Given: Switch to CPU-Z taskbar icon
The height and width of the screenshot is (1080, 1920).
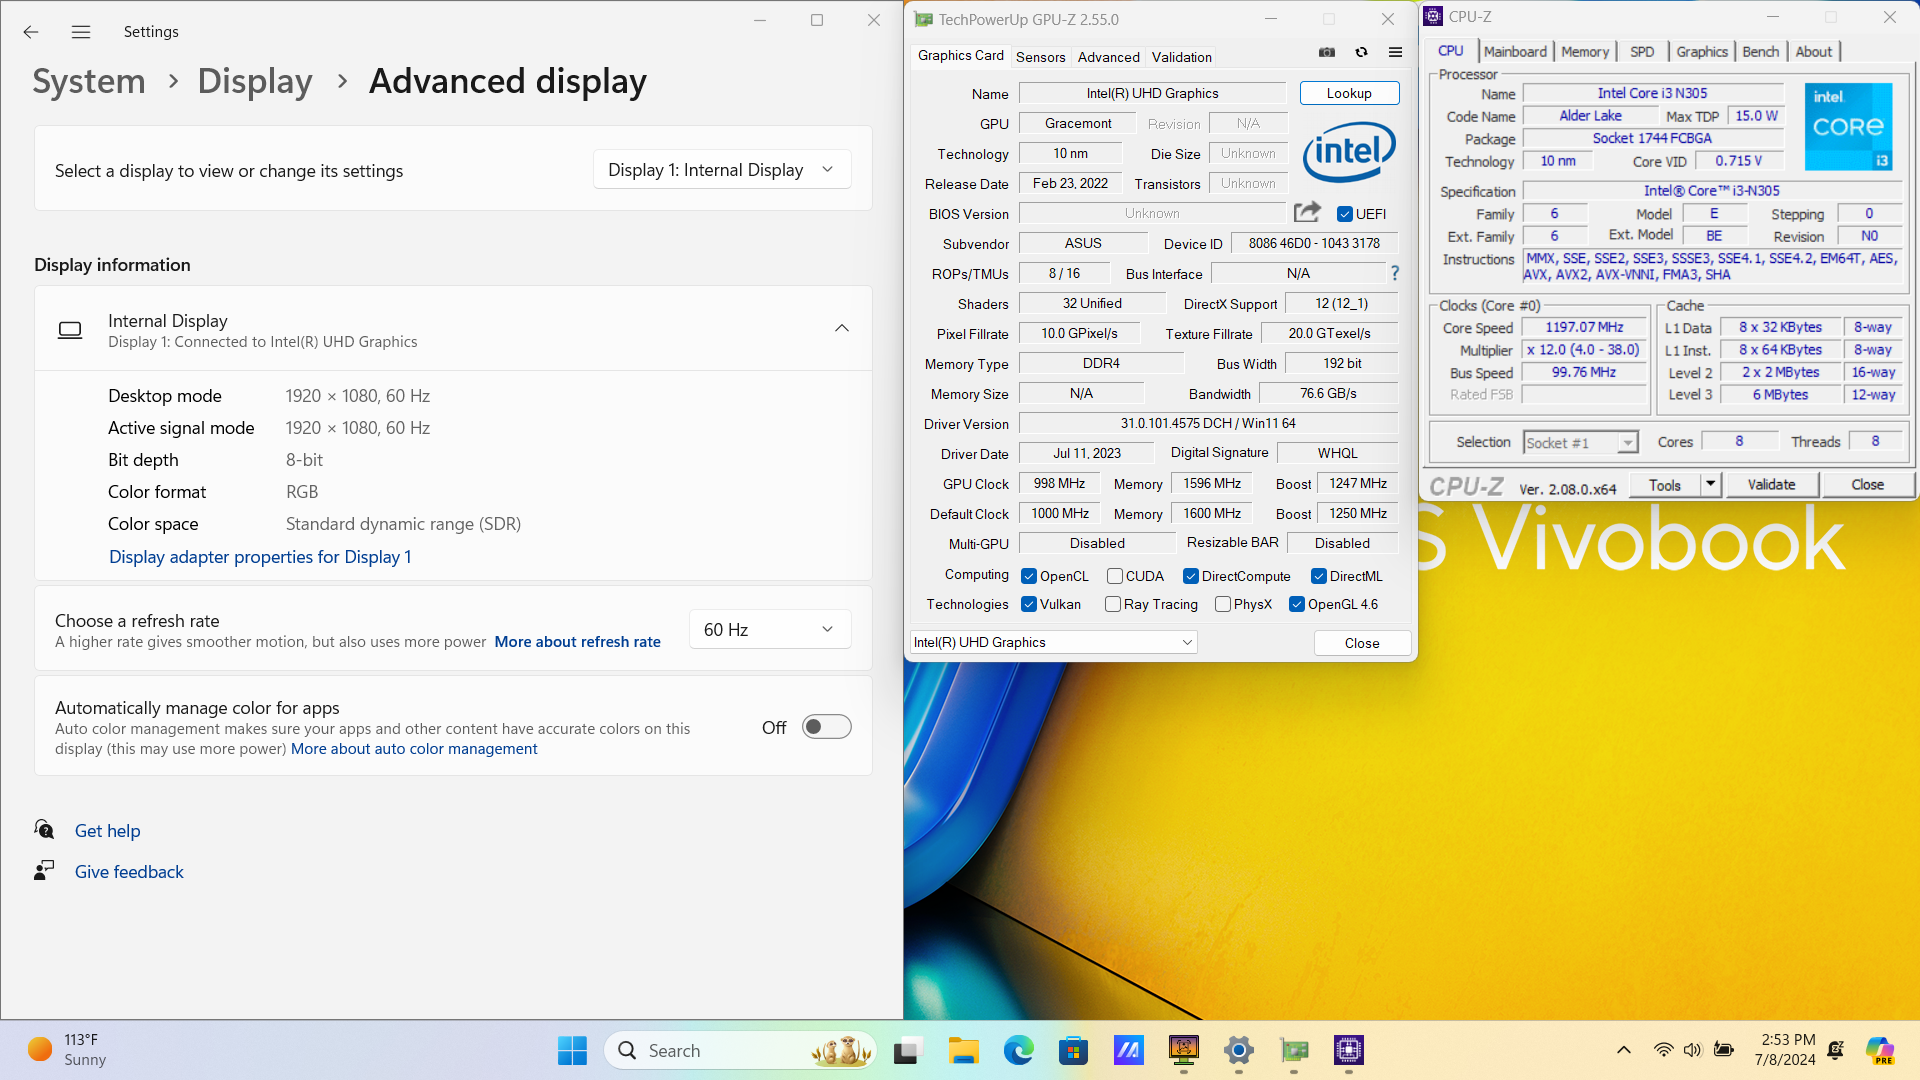Looking at the screenshot, I should pos(1349,1050).
